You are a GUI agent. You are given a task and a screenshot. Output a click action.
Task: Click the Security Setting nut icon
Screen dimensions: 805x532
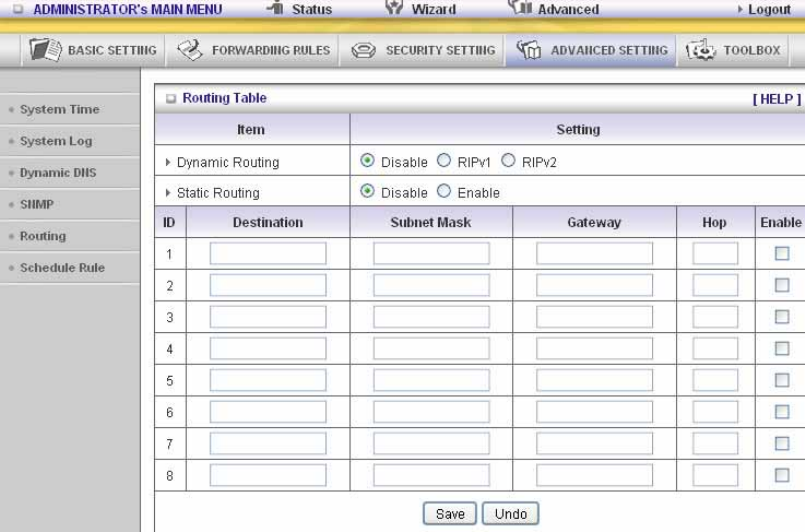click(363, 50)
